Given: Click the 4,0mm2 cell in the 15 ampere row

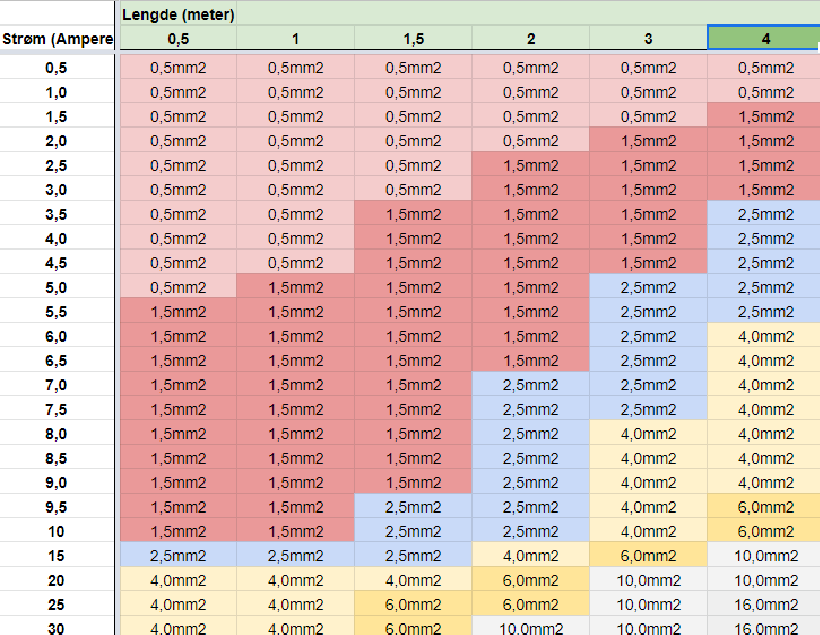Looking at the screenshot, I should point(530,556).
